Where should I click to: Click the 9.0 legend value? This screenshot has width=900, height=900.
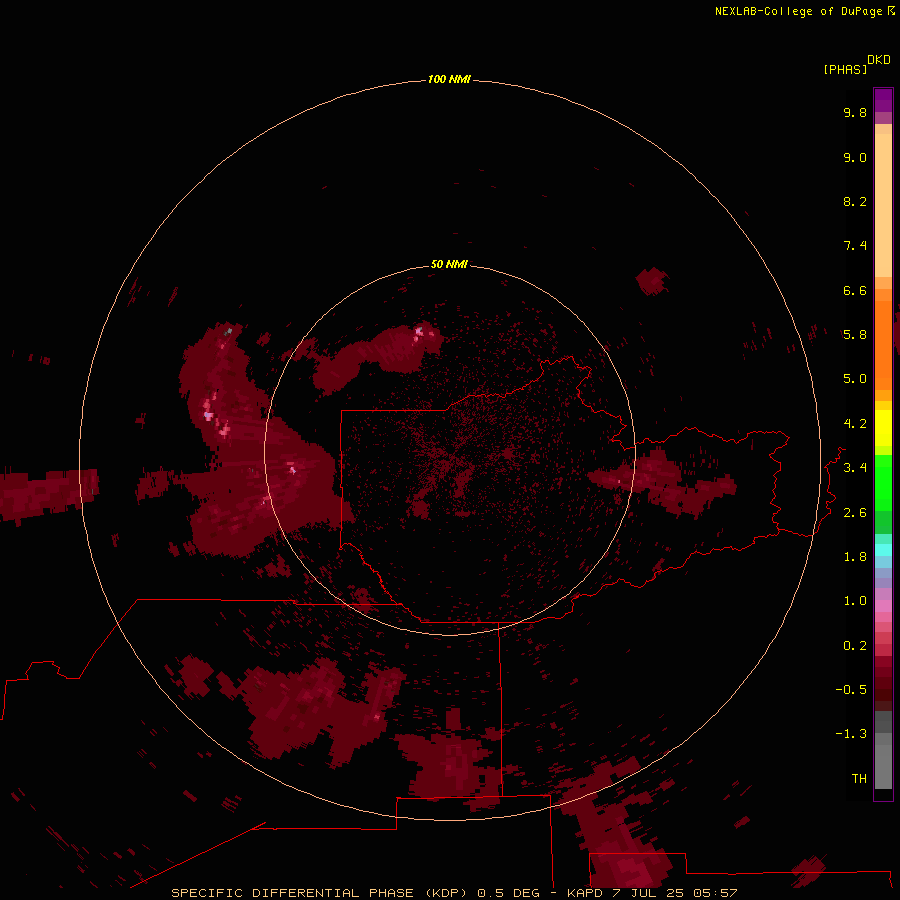pyautogui.click(x=855, y=157)
